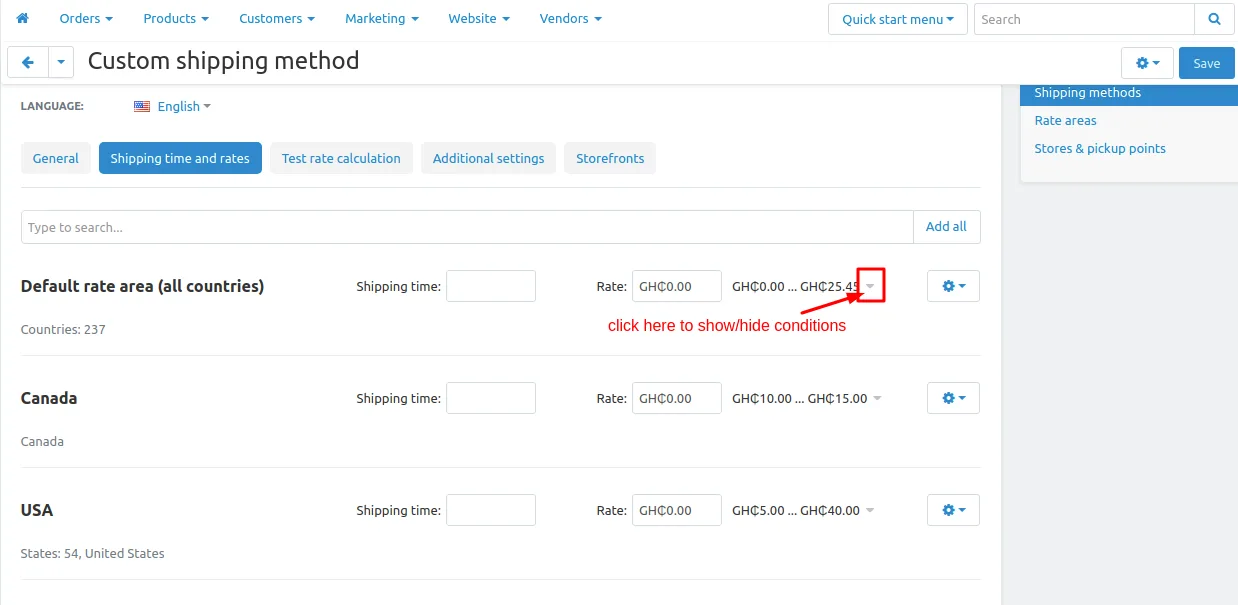The width and height of the screenshot is (1238, 605).
Task: Open gear menu for Canada rate area
Action: tap(953, 398)
